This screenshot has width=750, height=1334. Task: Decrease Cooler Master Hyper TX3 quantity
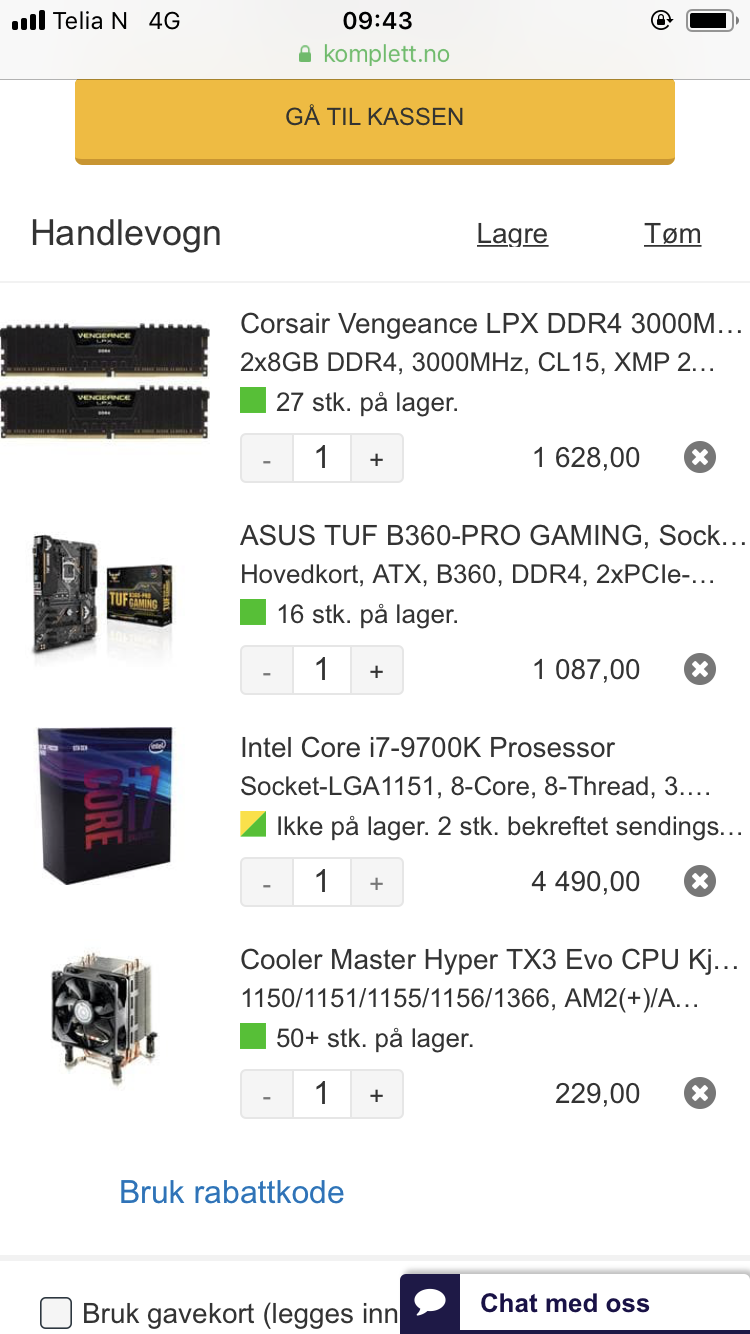267,1094
